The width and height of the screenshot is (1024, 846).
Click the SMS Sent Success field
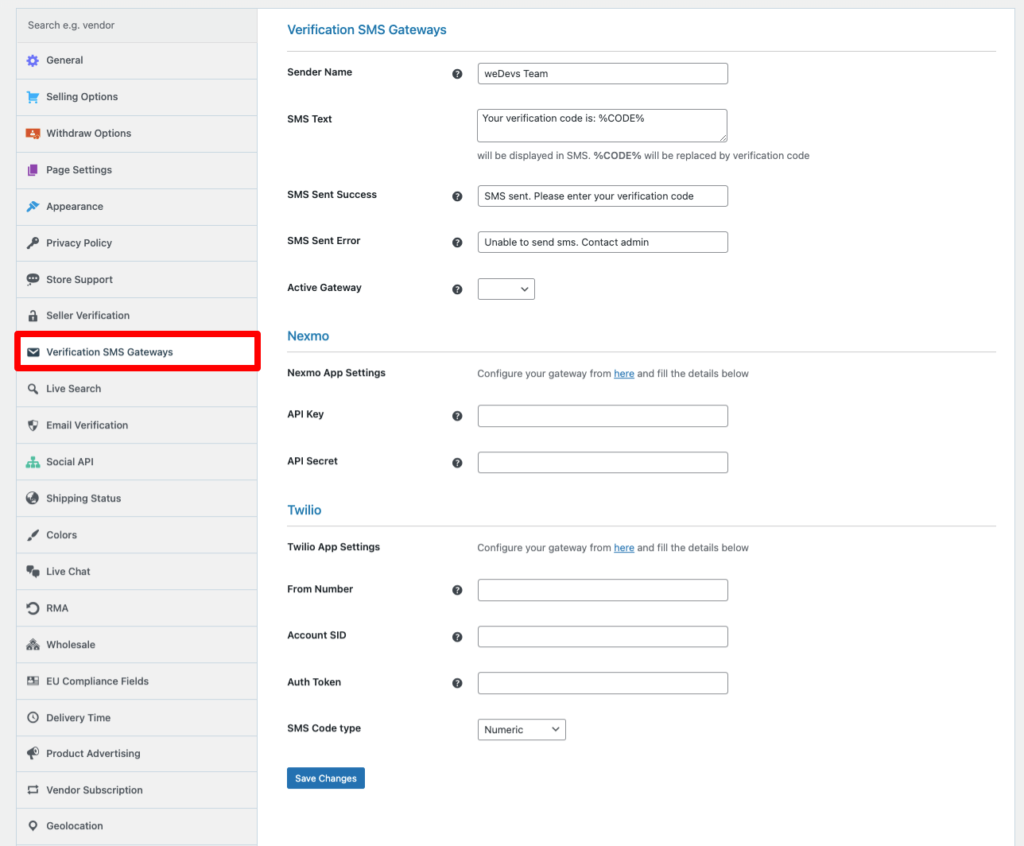[x=602, y=196]
